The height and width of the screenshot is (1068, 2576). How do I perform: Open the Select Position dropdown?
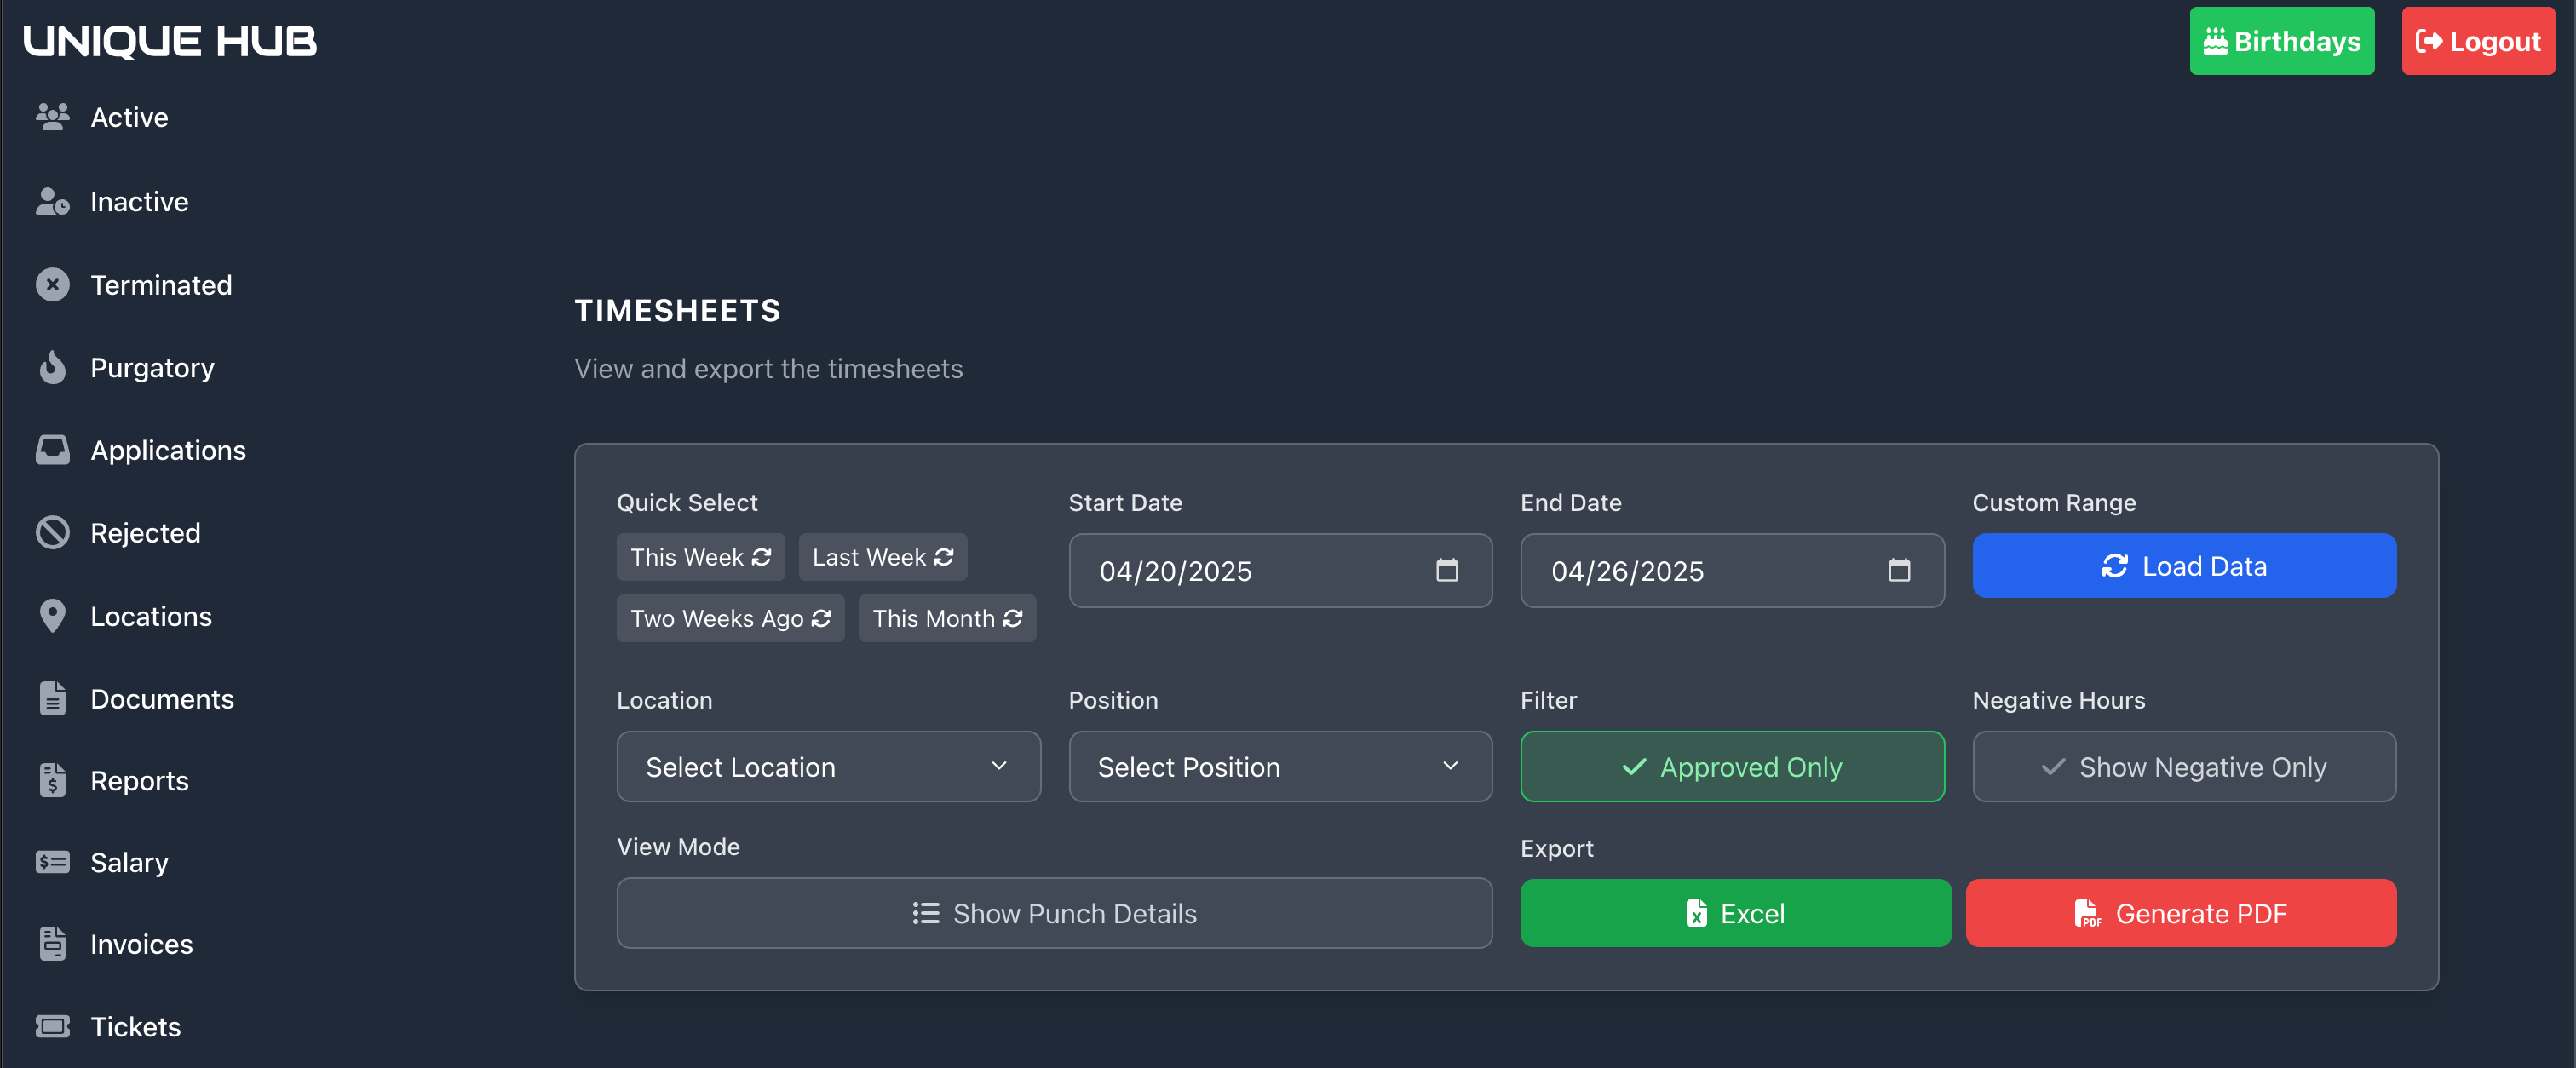click(1280, 767)
